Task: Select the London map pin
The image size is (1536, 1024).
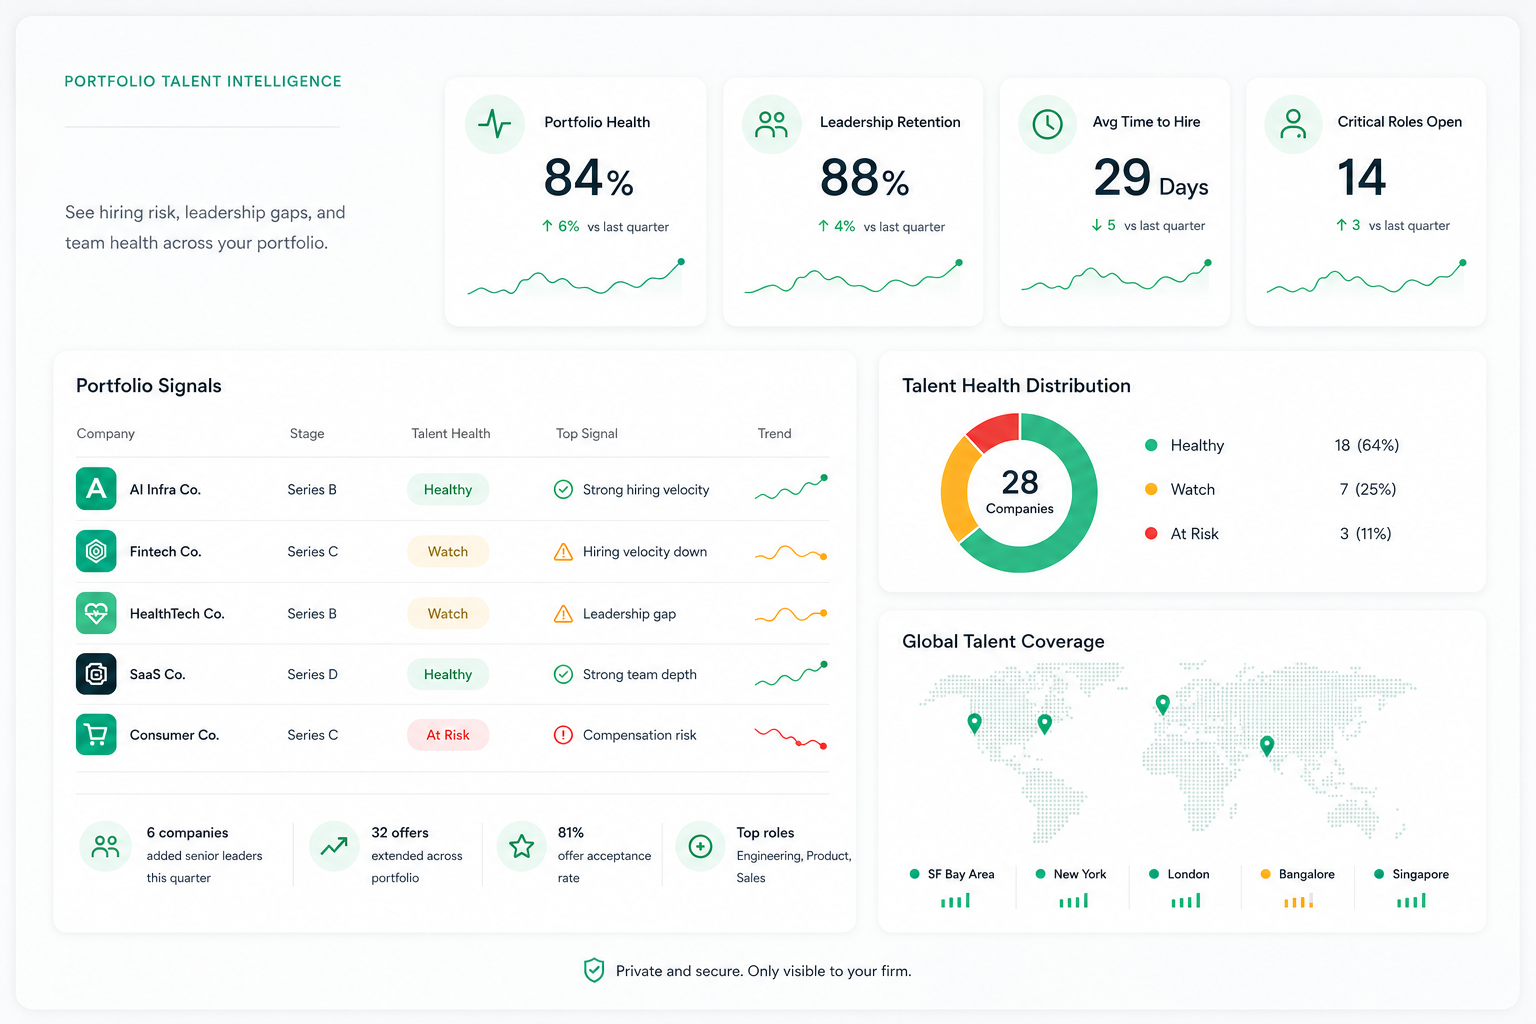Action: [x=1162, y=704]
